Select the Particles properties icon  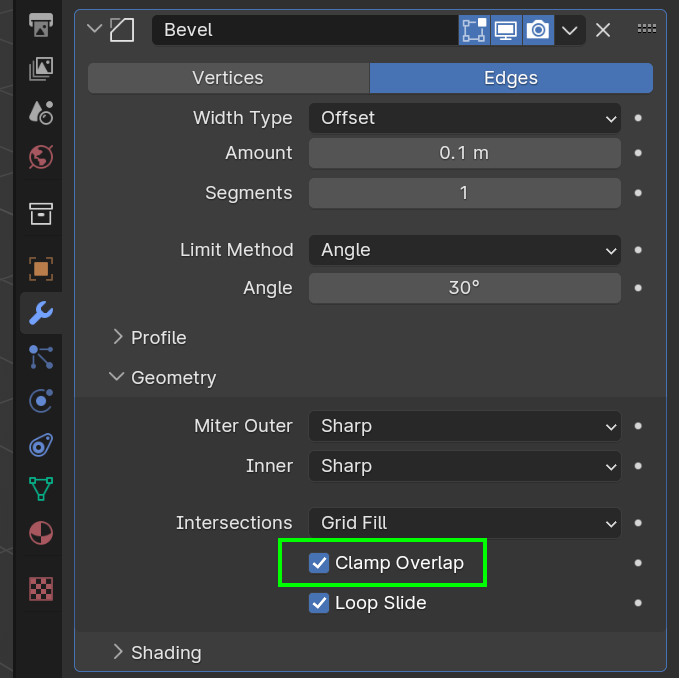[x=41, y=357]
